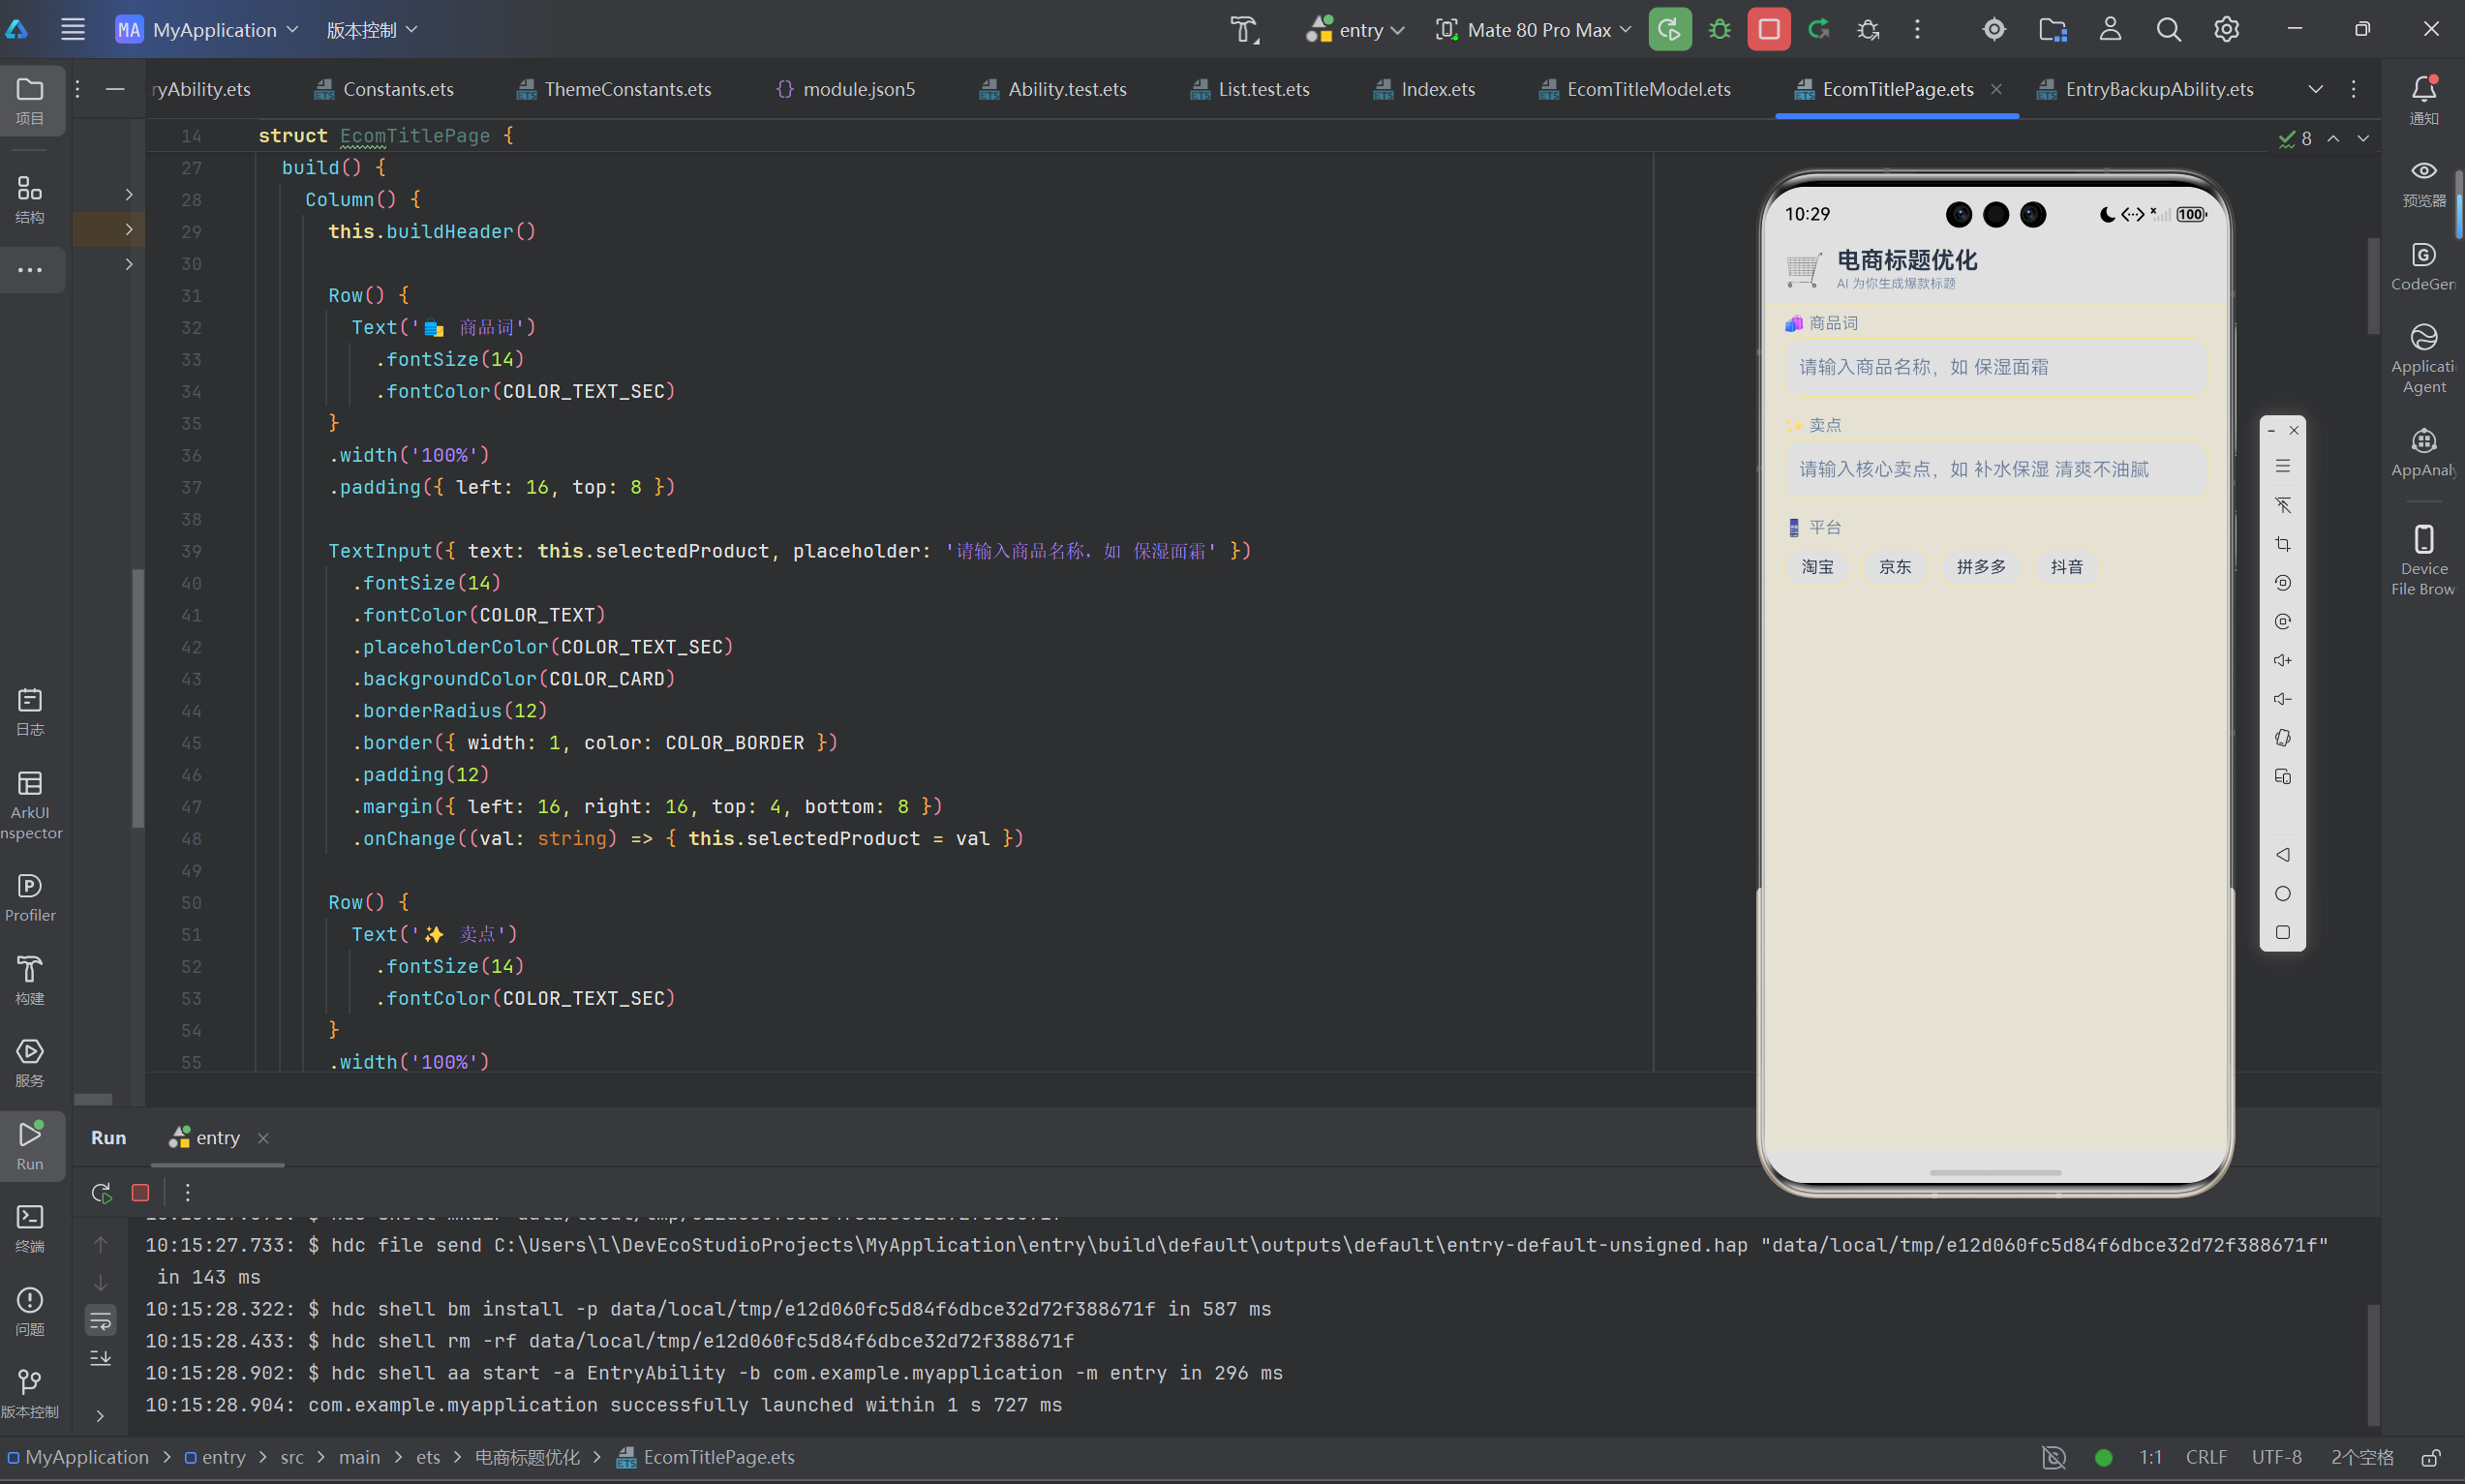This screenshot has width=2465, height=1484.
Task: Close the entry Run tab
Action: 263,1138
